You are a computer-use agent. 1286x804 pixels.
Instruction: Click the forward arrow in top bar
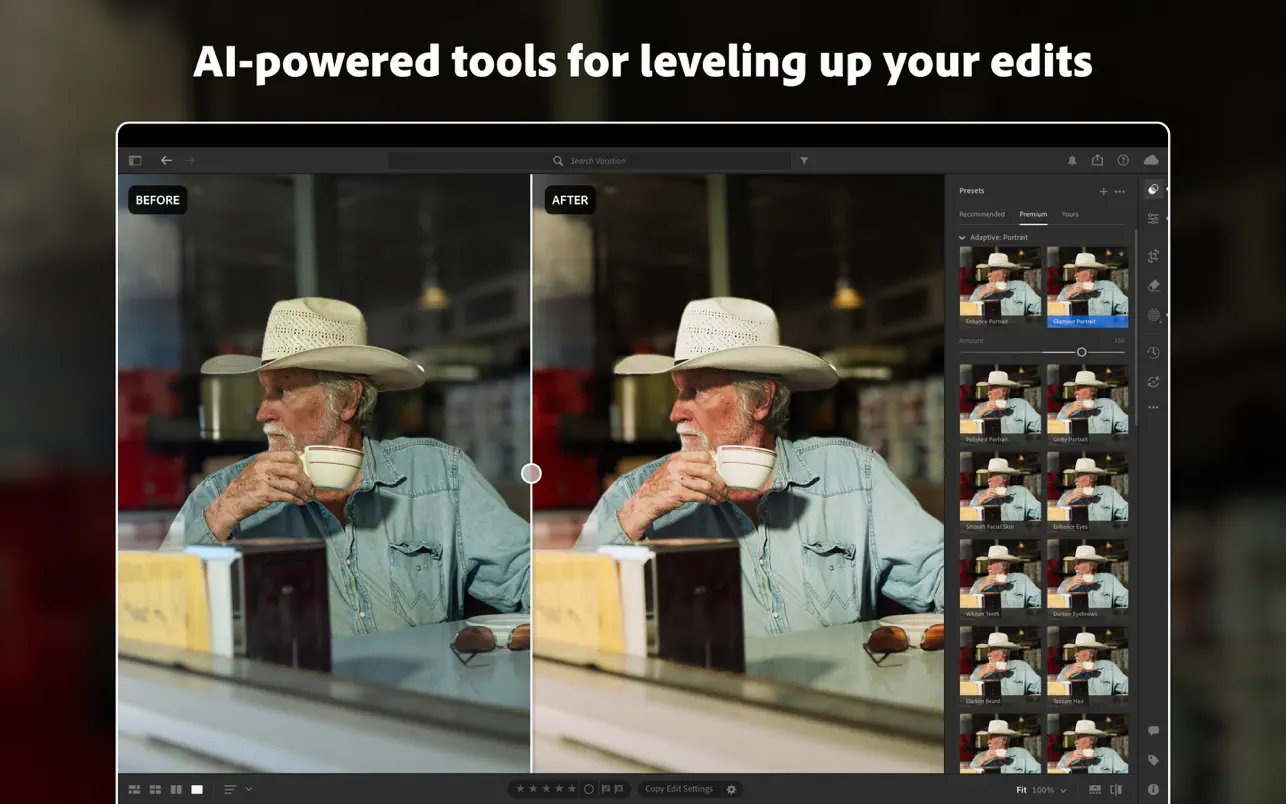tap(190, 160)
